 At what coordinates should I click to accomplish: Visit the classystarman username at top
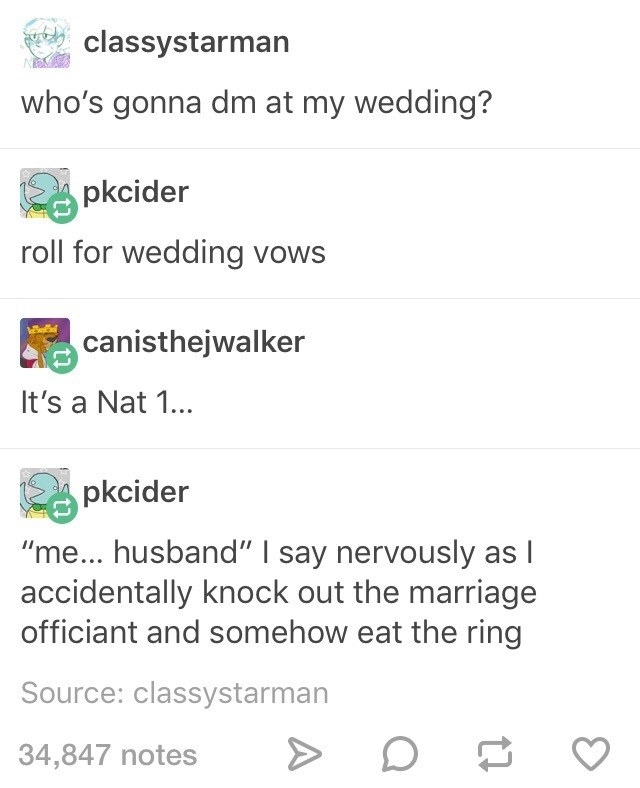pos(186,43)
